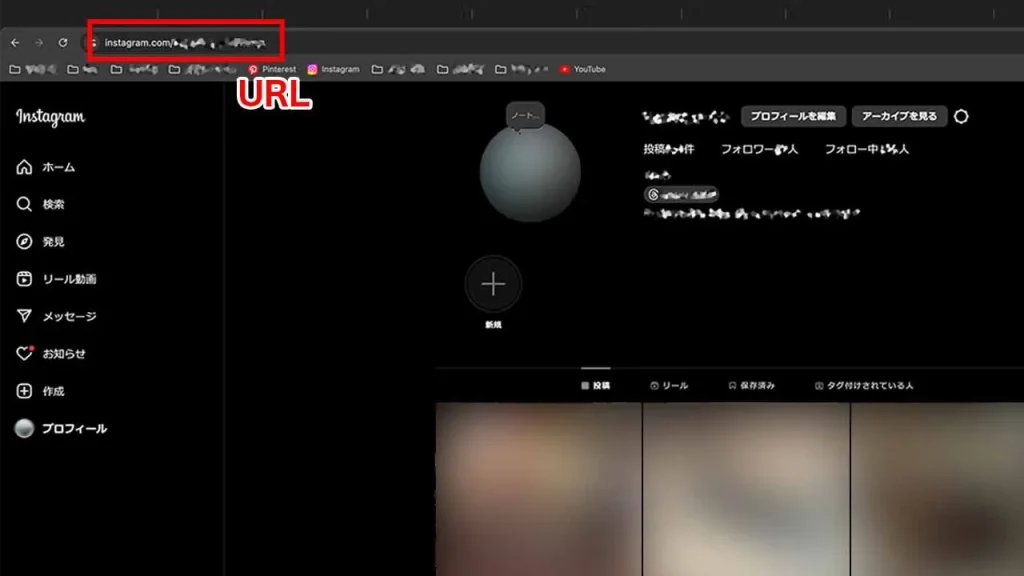Open プロフィール in sidebar
The height and width of the screenshot is (576, 1024).
click(61, 428)
